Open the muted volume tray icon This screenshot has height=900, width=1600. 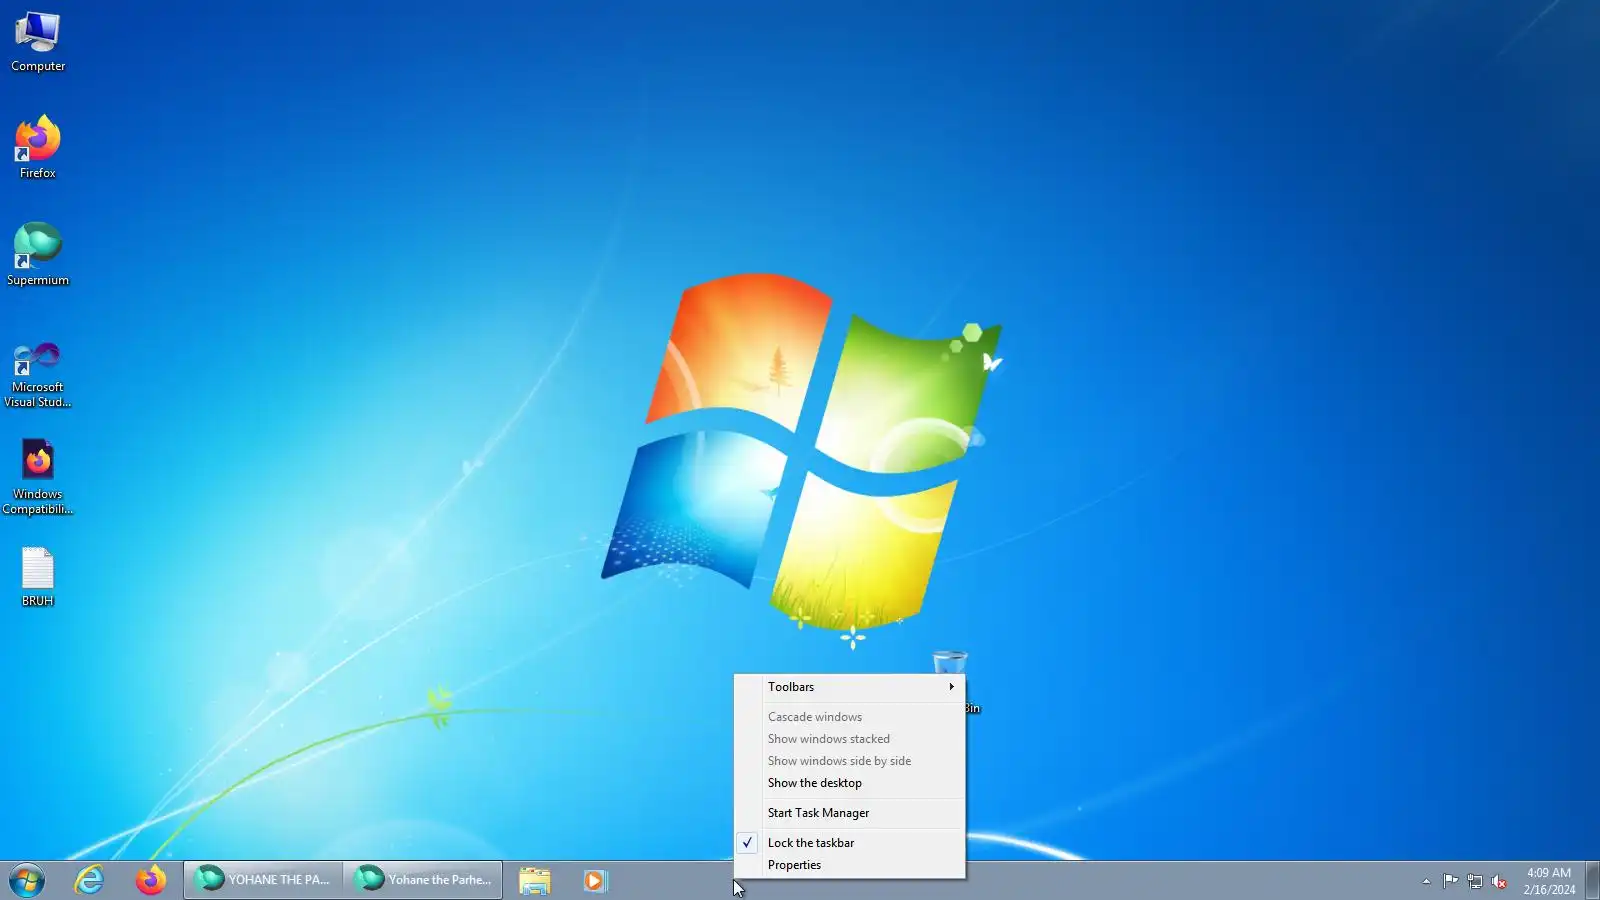pos(1499,881)
